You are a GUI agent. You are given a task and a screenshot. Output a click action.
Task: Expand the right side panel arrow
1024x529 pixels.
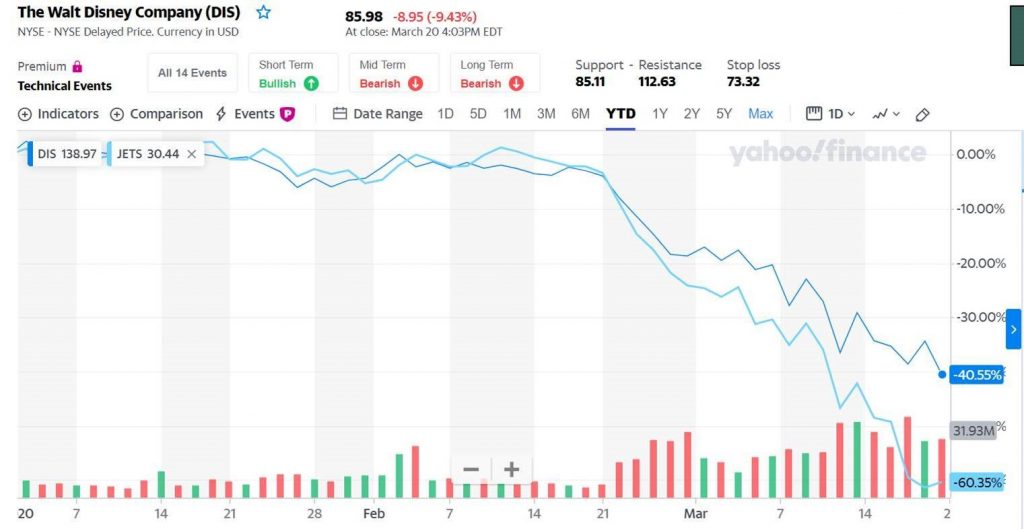1014,329
